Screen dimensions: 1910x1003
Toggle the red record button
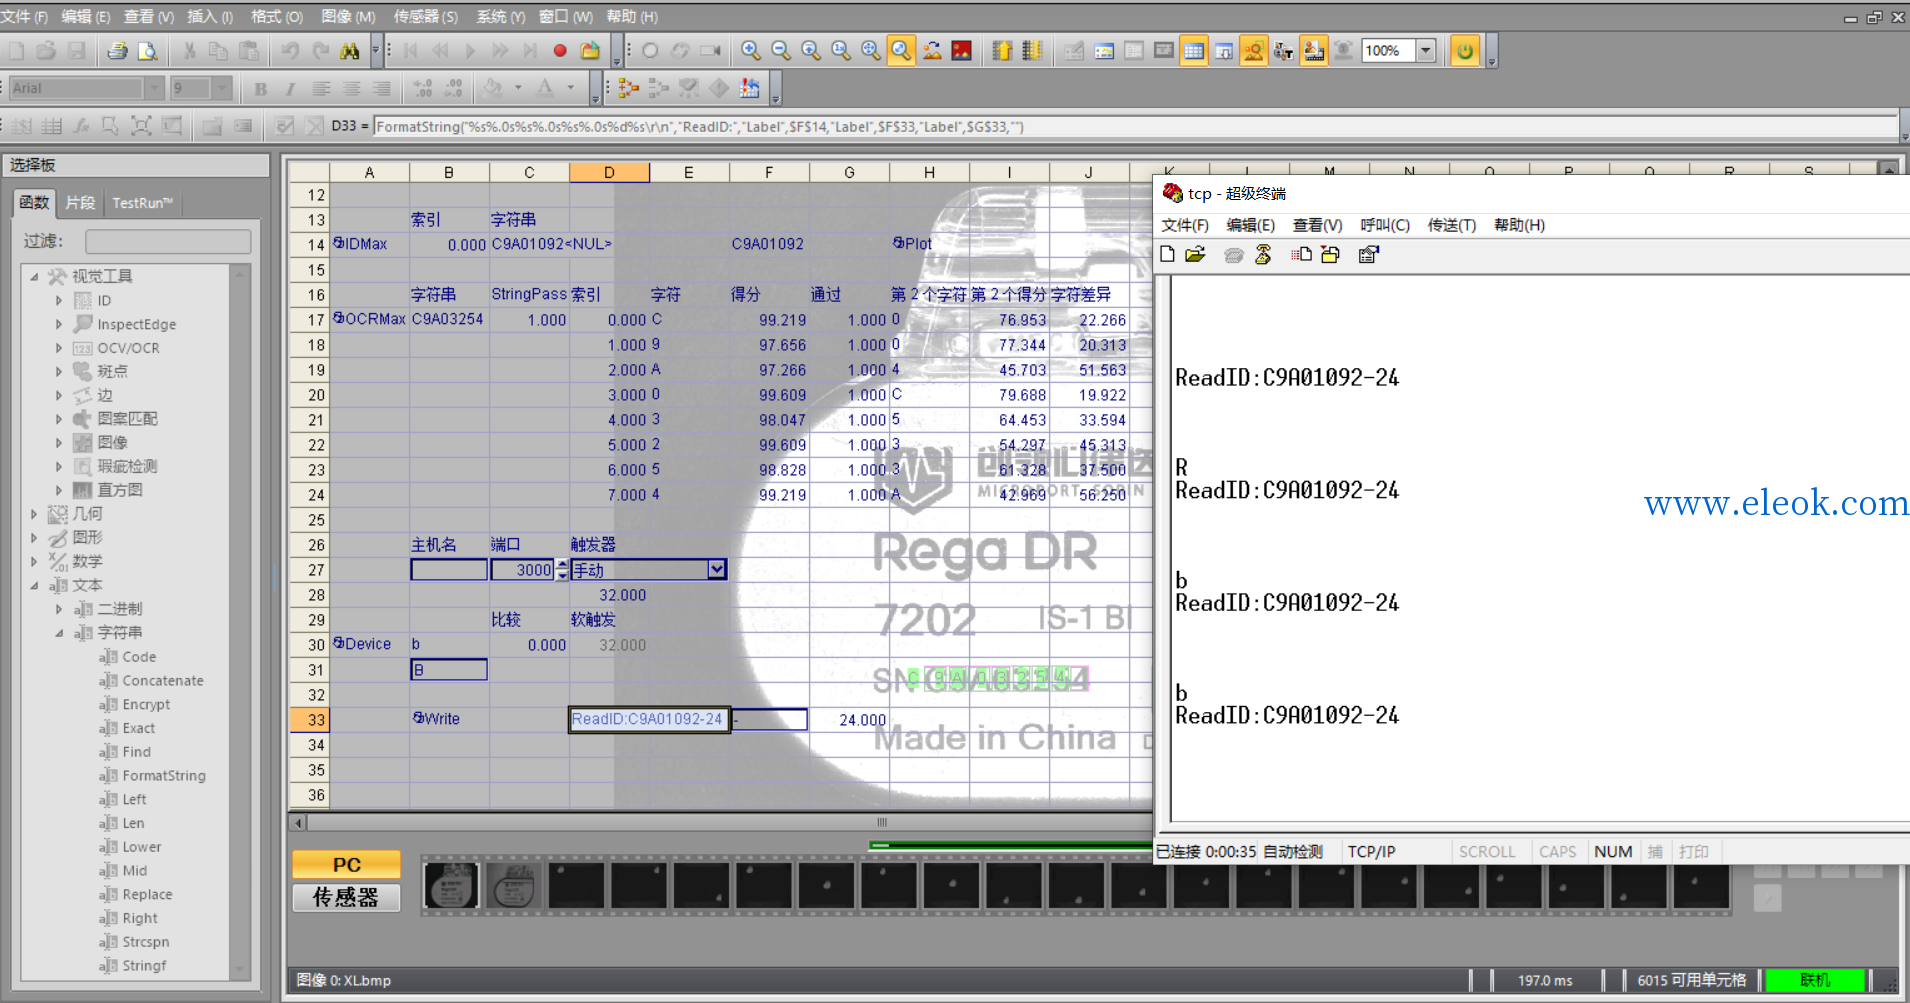pyautogui.click(x=560, y=51)
